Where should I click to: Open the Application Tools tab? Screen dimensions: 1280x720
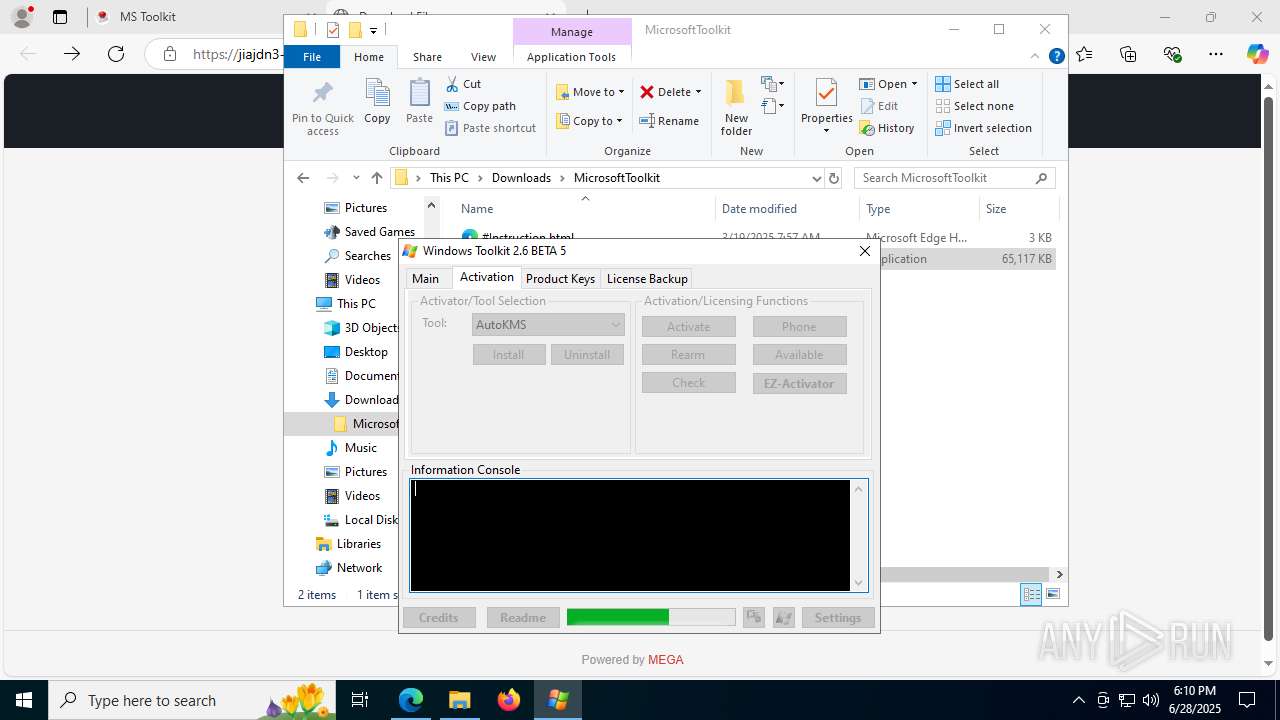571,57
